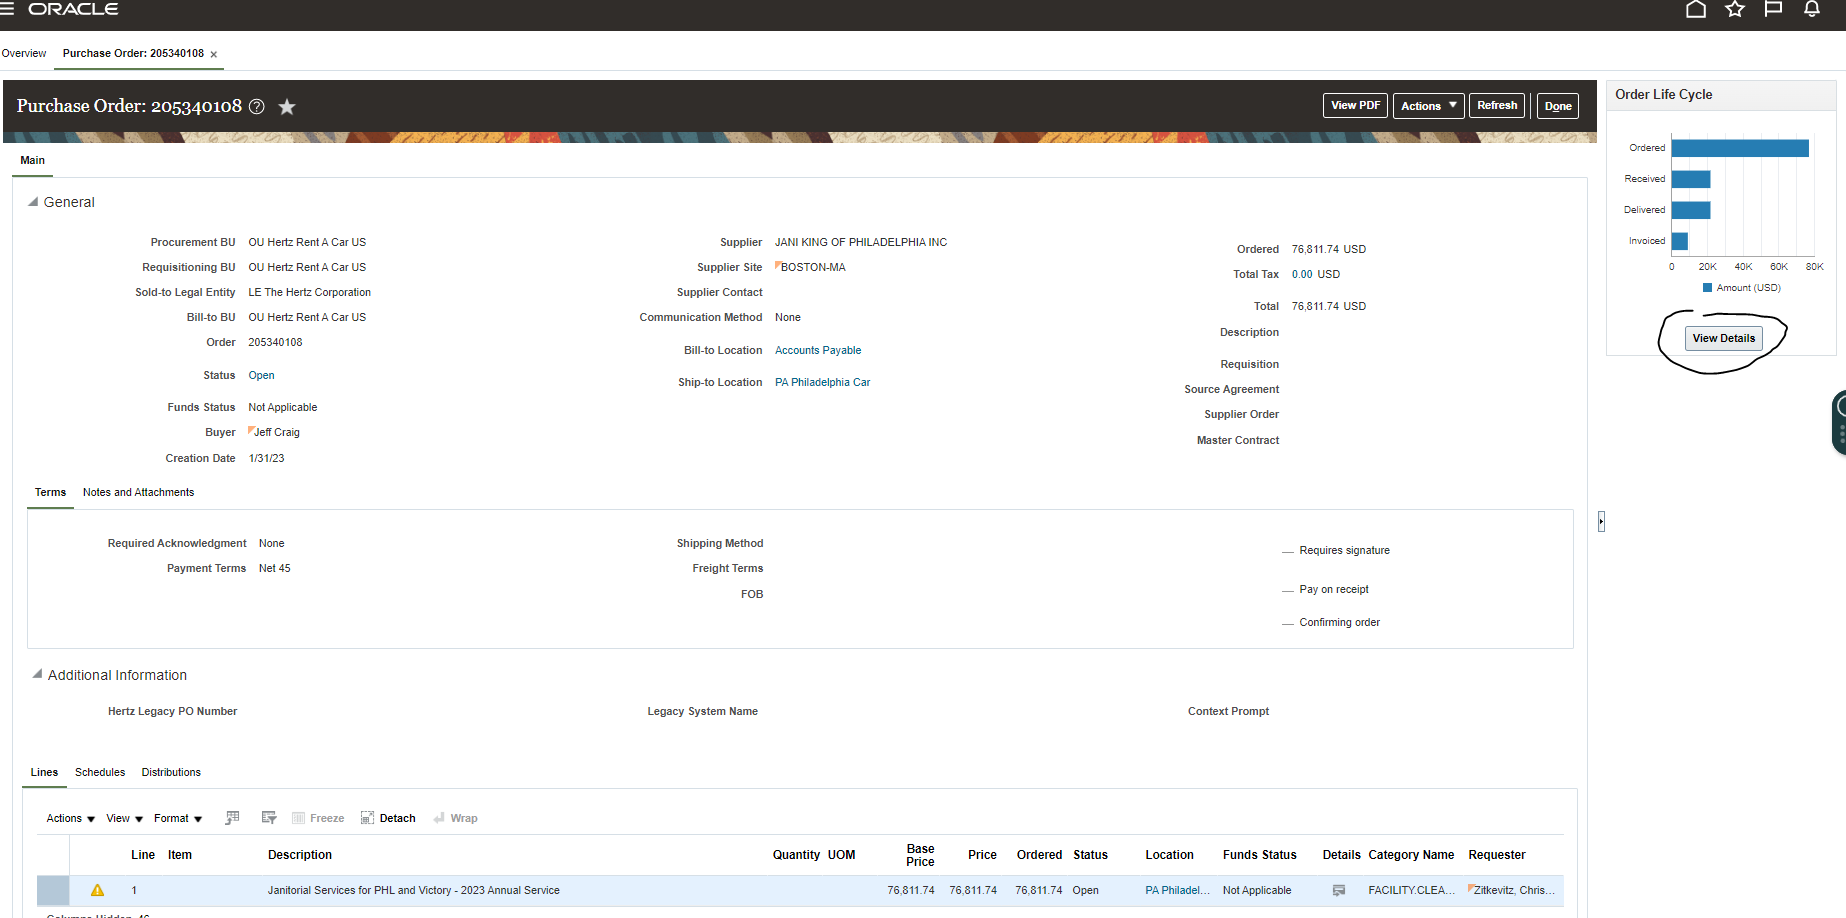
Task: Click the Amount (USD) legend swatch
Action: (1708, 287)
